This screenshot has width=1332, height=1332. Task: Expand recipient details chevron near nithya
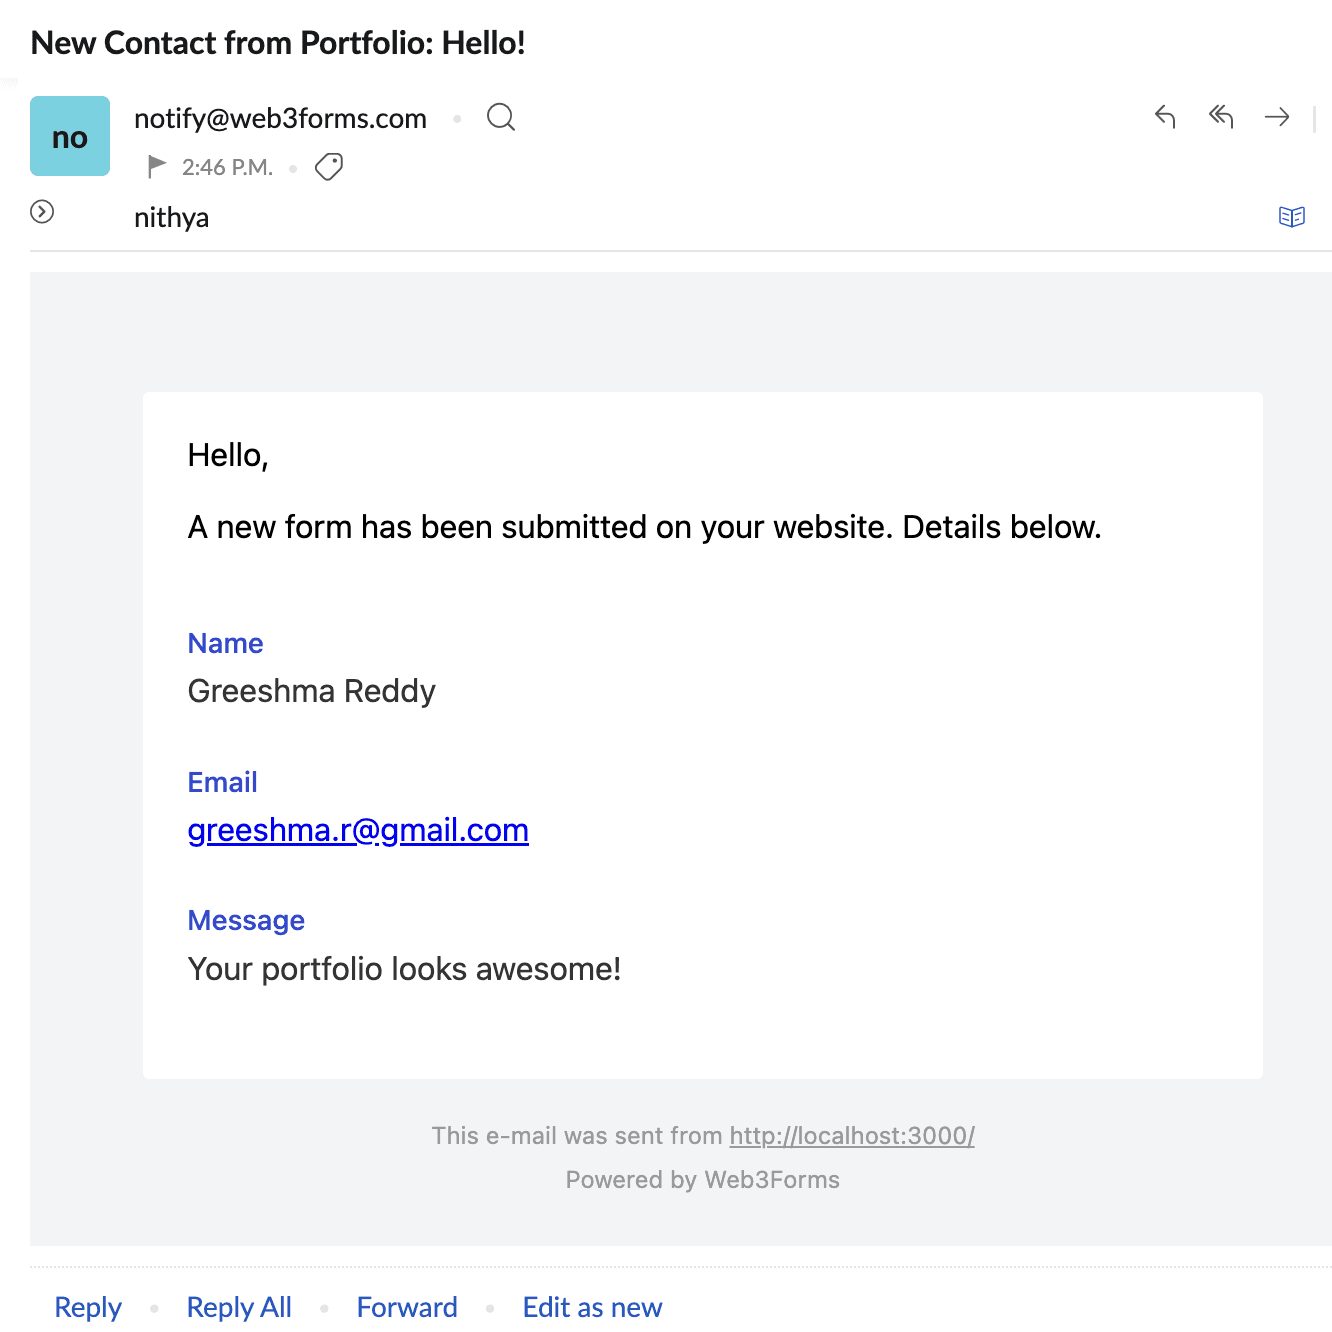tap(42, 212)
